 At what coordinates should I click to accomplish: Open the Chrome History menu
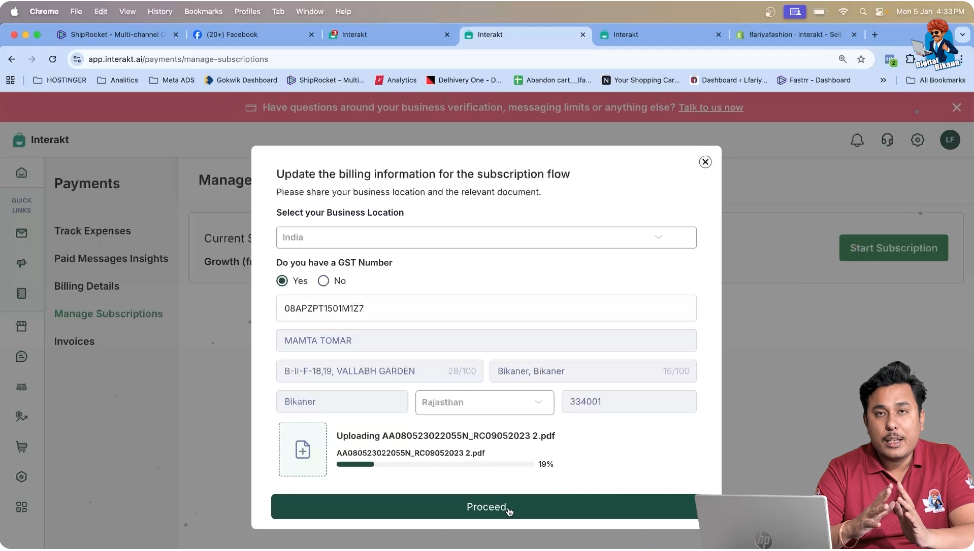click(160, 11)
